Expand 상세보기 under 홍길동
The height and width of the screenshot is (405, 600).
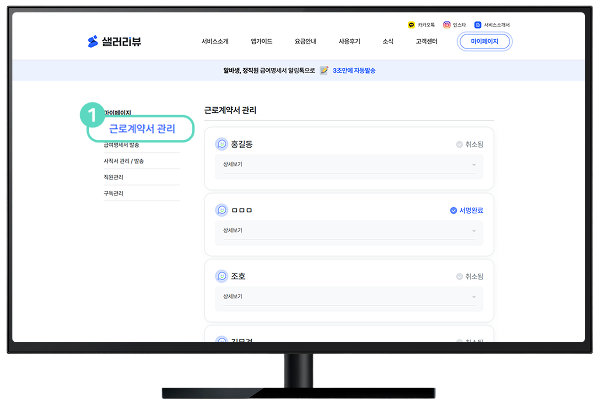click(349, 165)
